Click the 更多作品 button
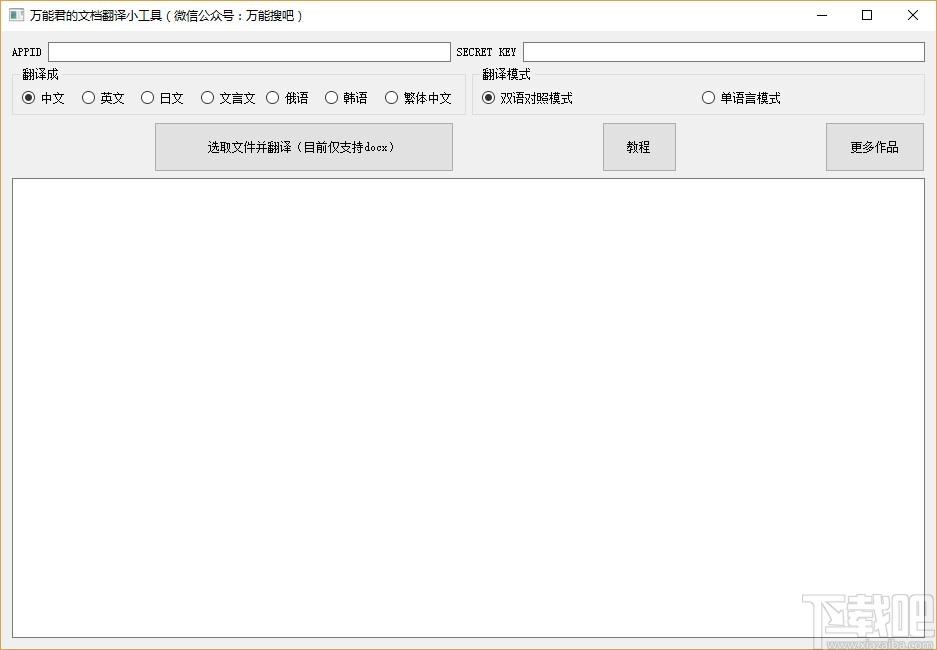The width and height of the screenshot is (937, 650). (874, 146)
